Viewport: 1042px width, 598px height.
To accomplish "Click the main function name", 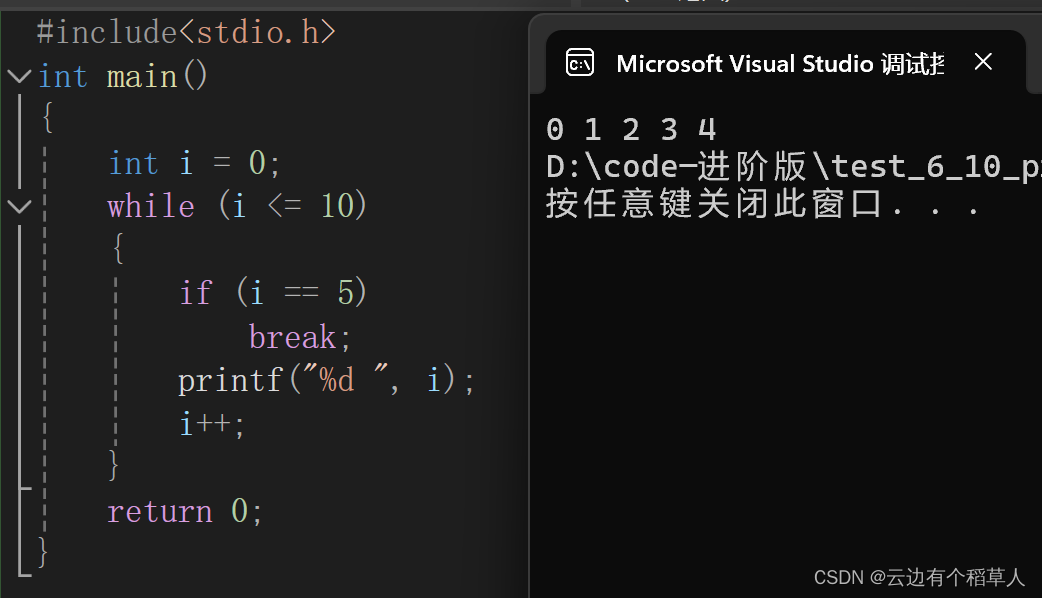I will tap(142, 76).
